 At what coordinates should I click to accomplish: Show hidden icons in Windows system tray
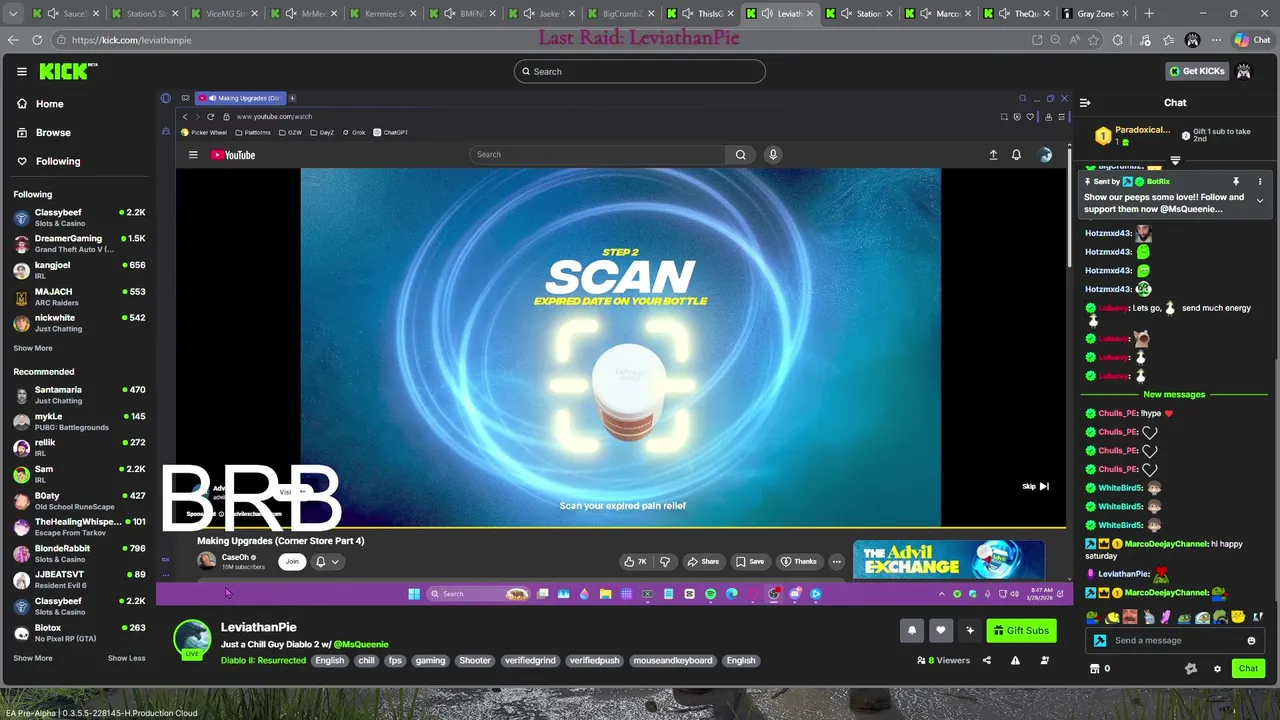[941, 594]
